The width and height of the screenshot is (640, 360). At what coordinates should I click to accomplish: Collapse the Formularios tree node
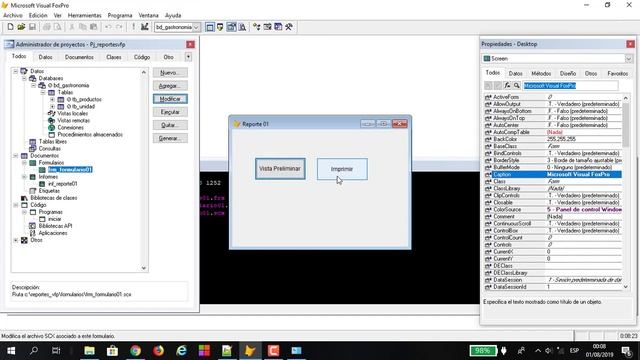[x=24, y=162]
